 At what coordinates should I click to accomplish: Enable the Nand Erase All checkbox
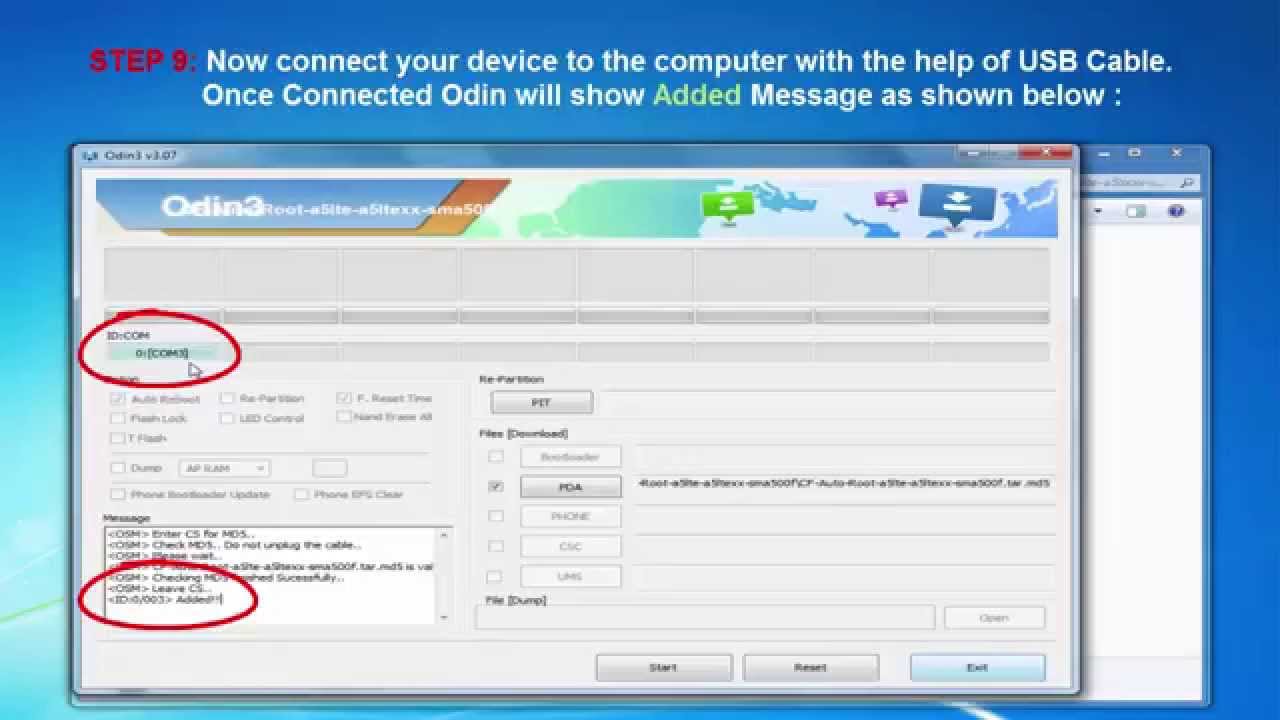(x=344, y=416)
